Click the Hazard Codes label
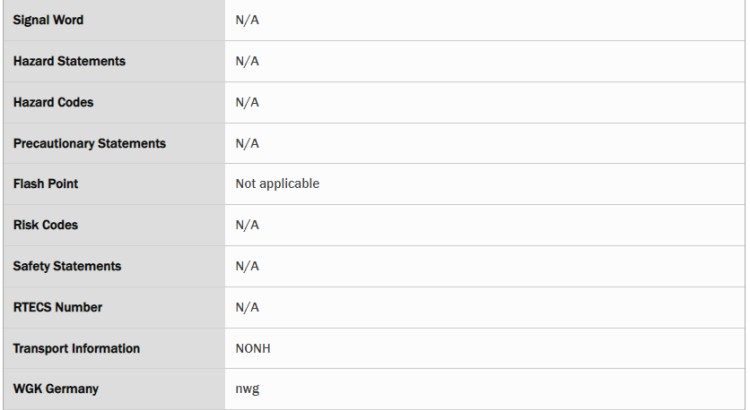The width and height of the screenshot is (750, 410). click(x=53, y=102)
